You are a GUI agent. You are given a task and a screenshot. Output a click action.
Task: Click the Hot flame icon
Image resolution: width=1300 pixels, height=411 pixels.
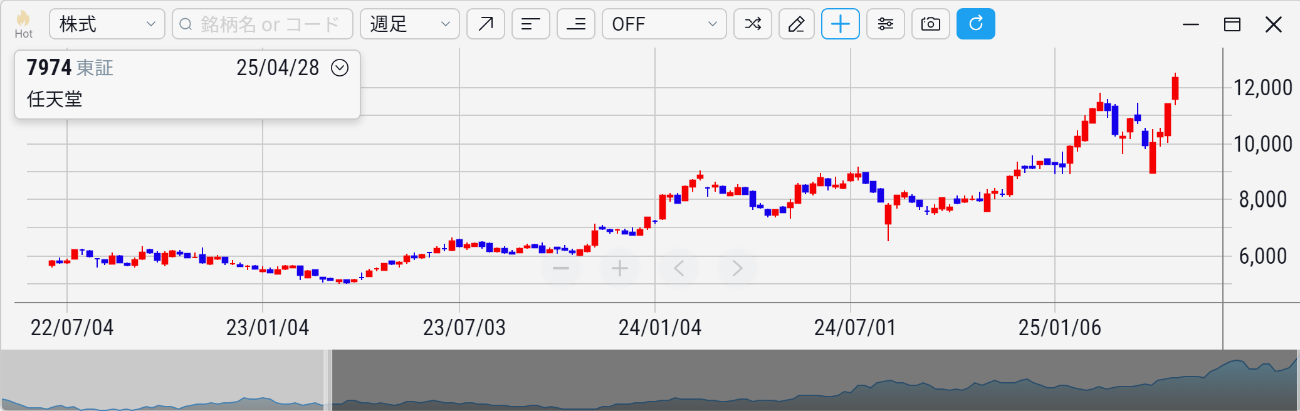[x=23, y=24]
